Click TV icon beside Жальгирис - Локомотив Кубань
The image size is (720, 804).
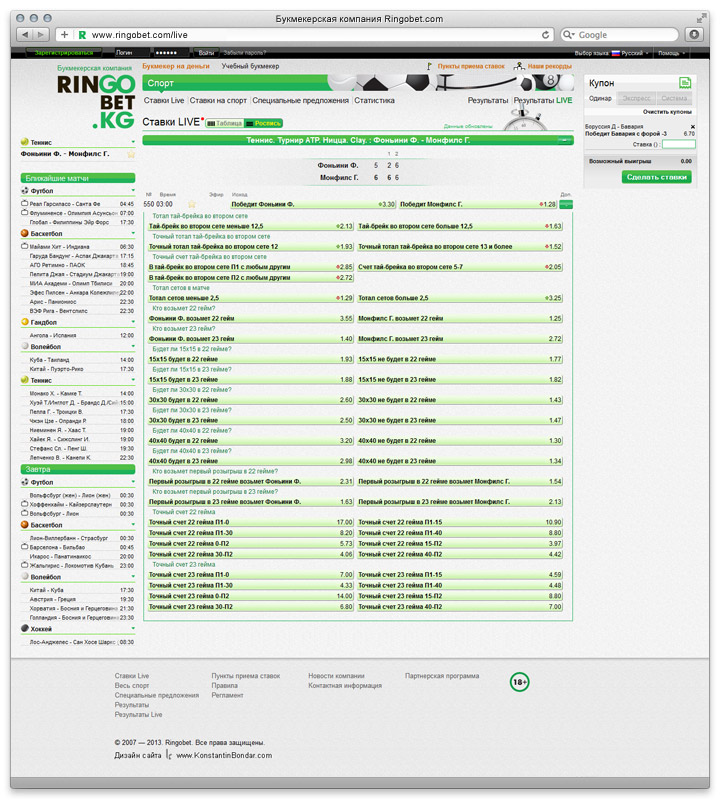[x=24, y=565]
